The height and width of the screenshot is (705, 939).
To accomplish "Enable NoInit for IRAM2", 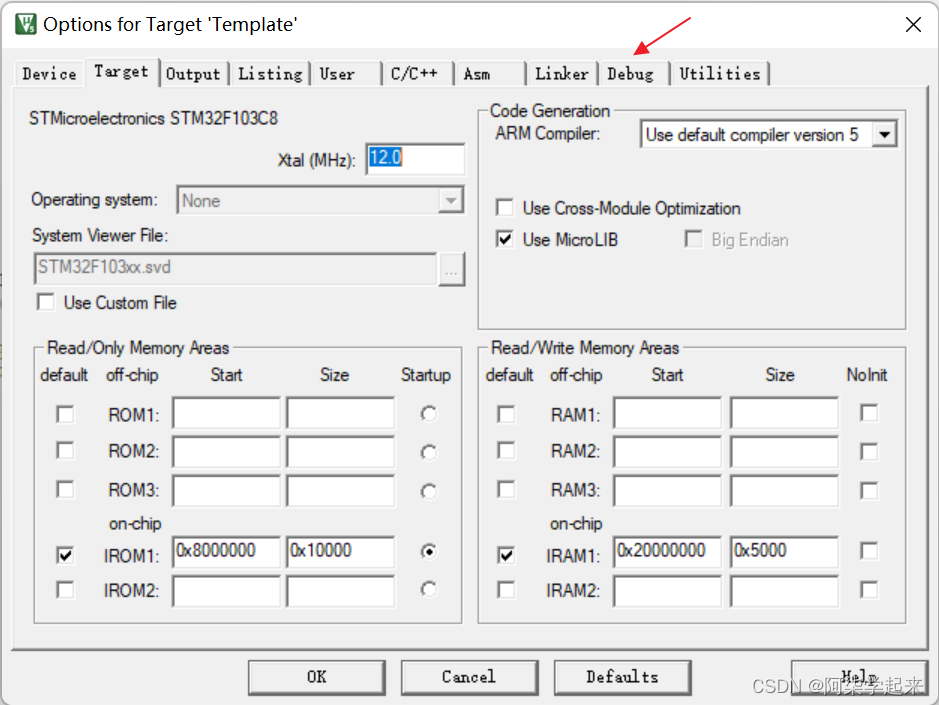I will tap(869, 589).
